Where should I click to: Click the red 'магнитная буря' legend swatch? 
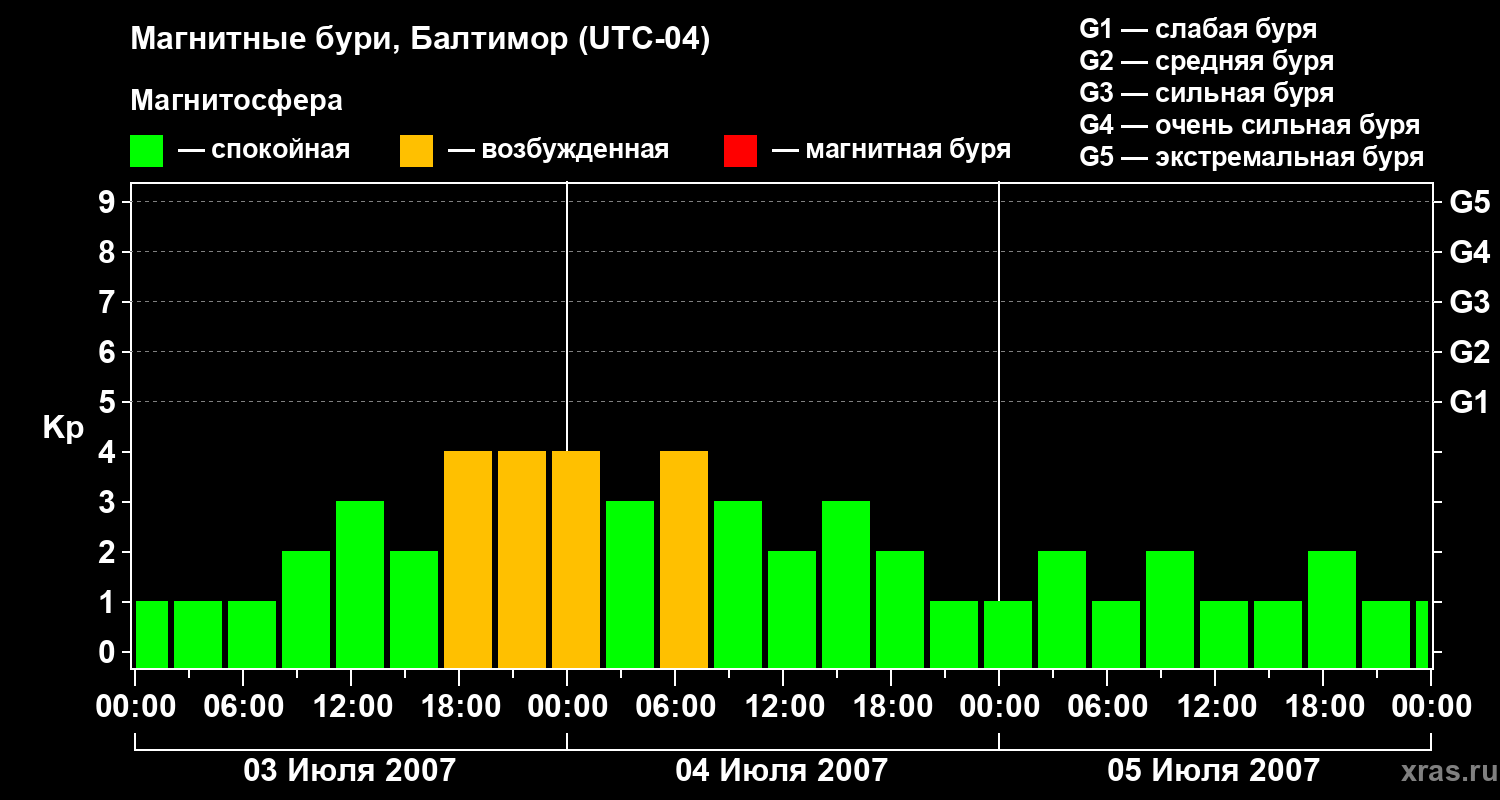pyautogui.click(x=740, y=151)
